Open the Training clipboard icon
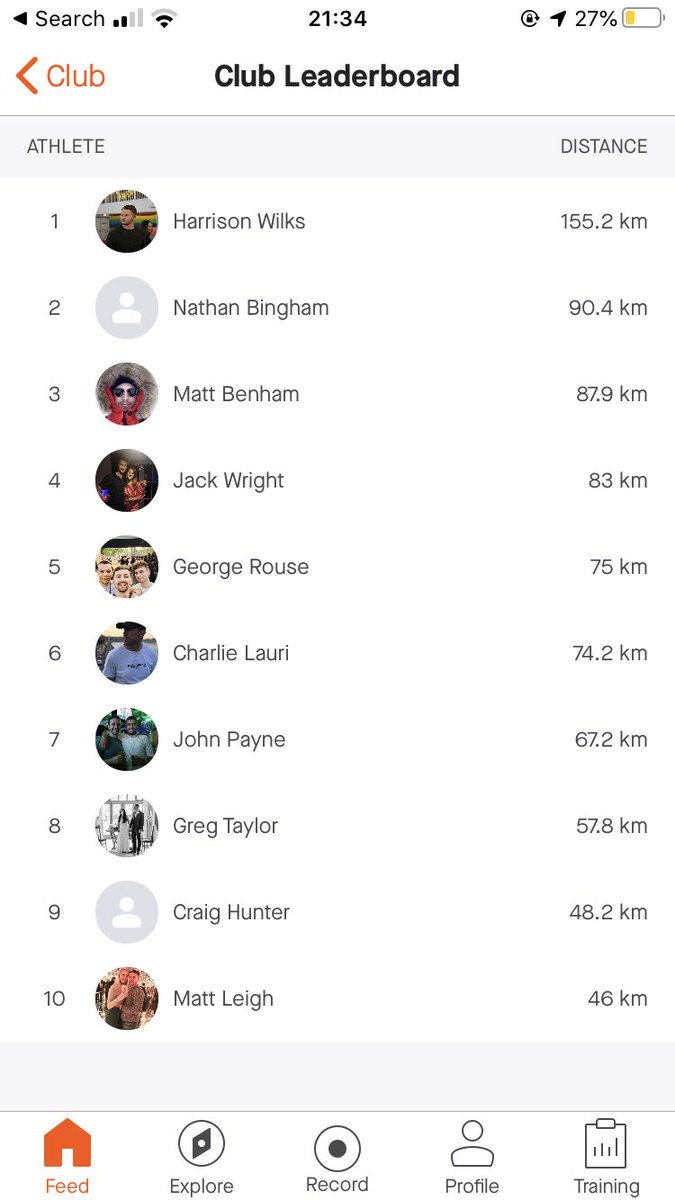Screen dimensions: 675x1200 point(606,1144)
